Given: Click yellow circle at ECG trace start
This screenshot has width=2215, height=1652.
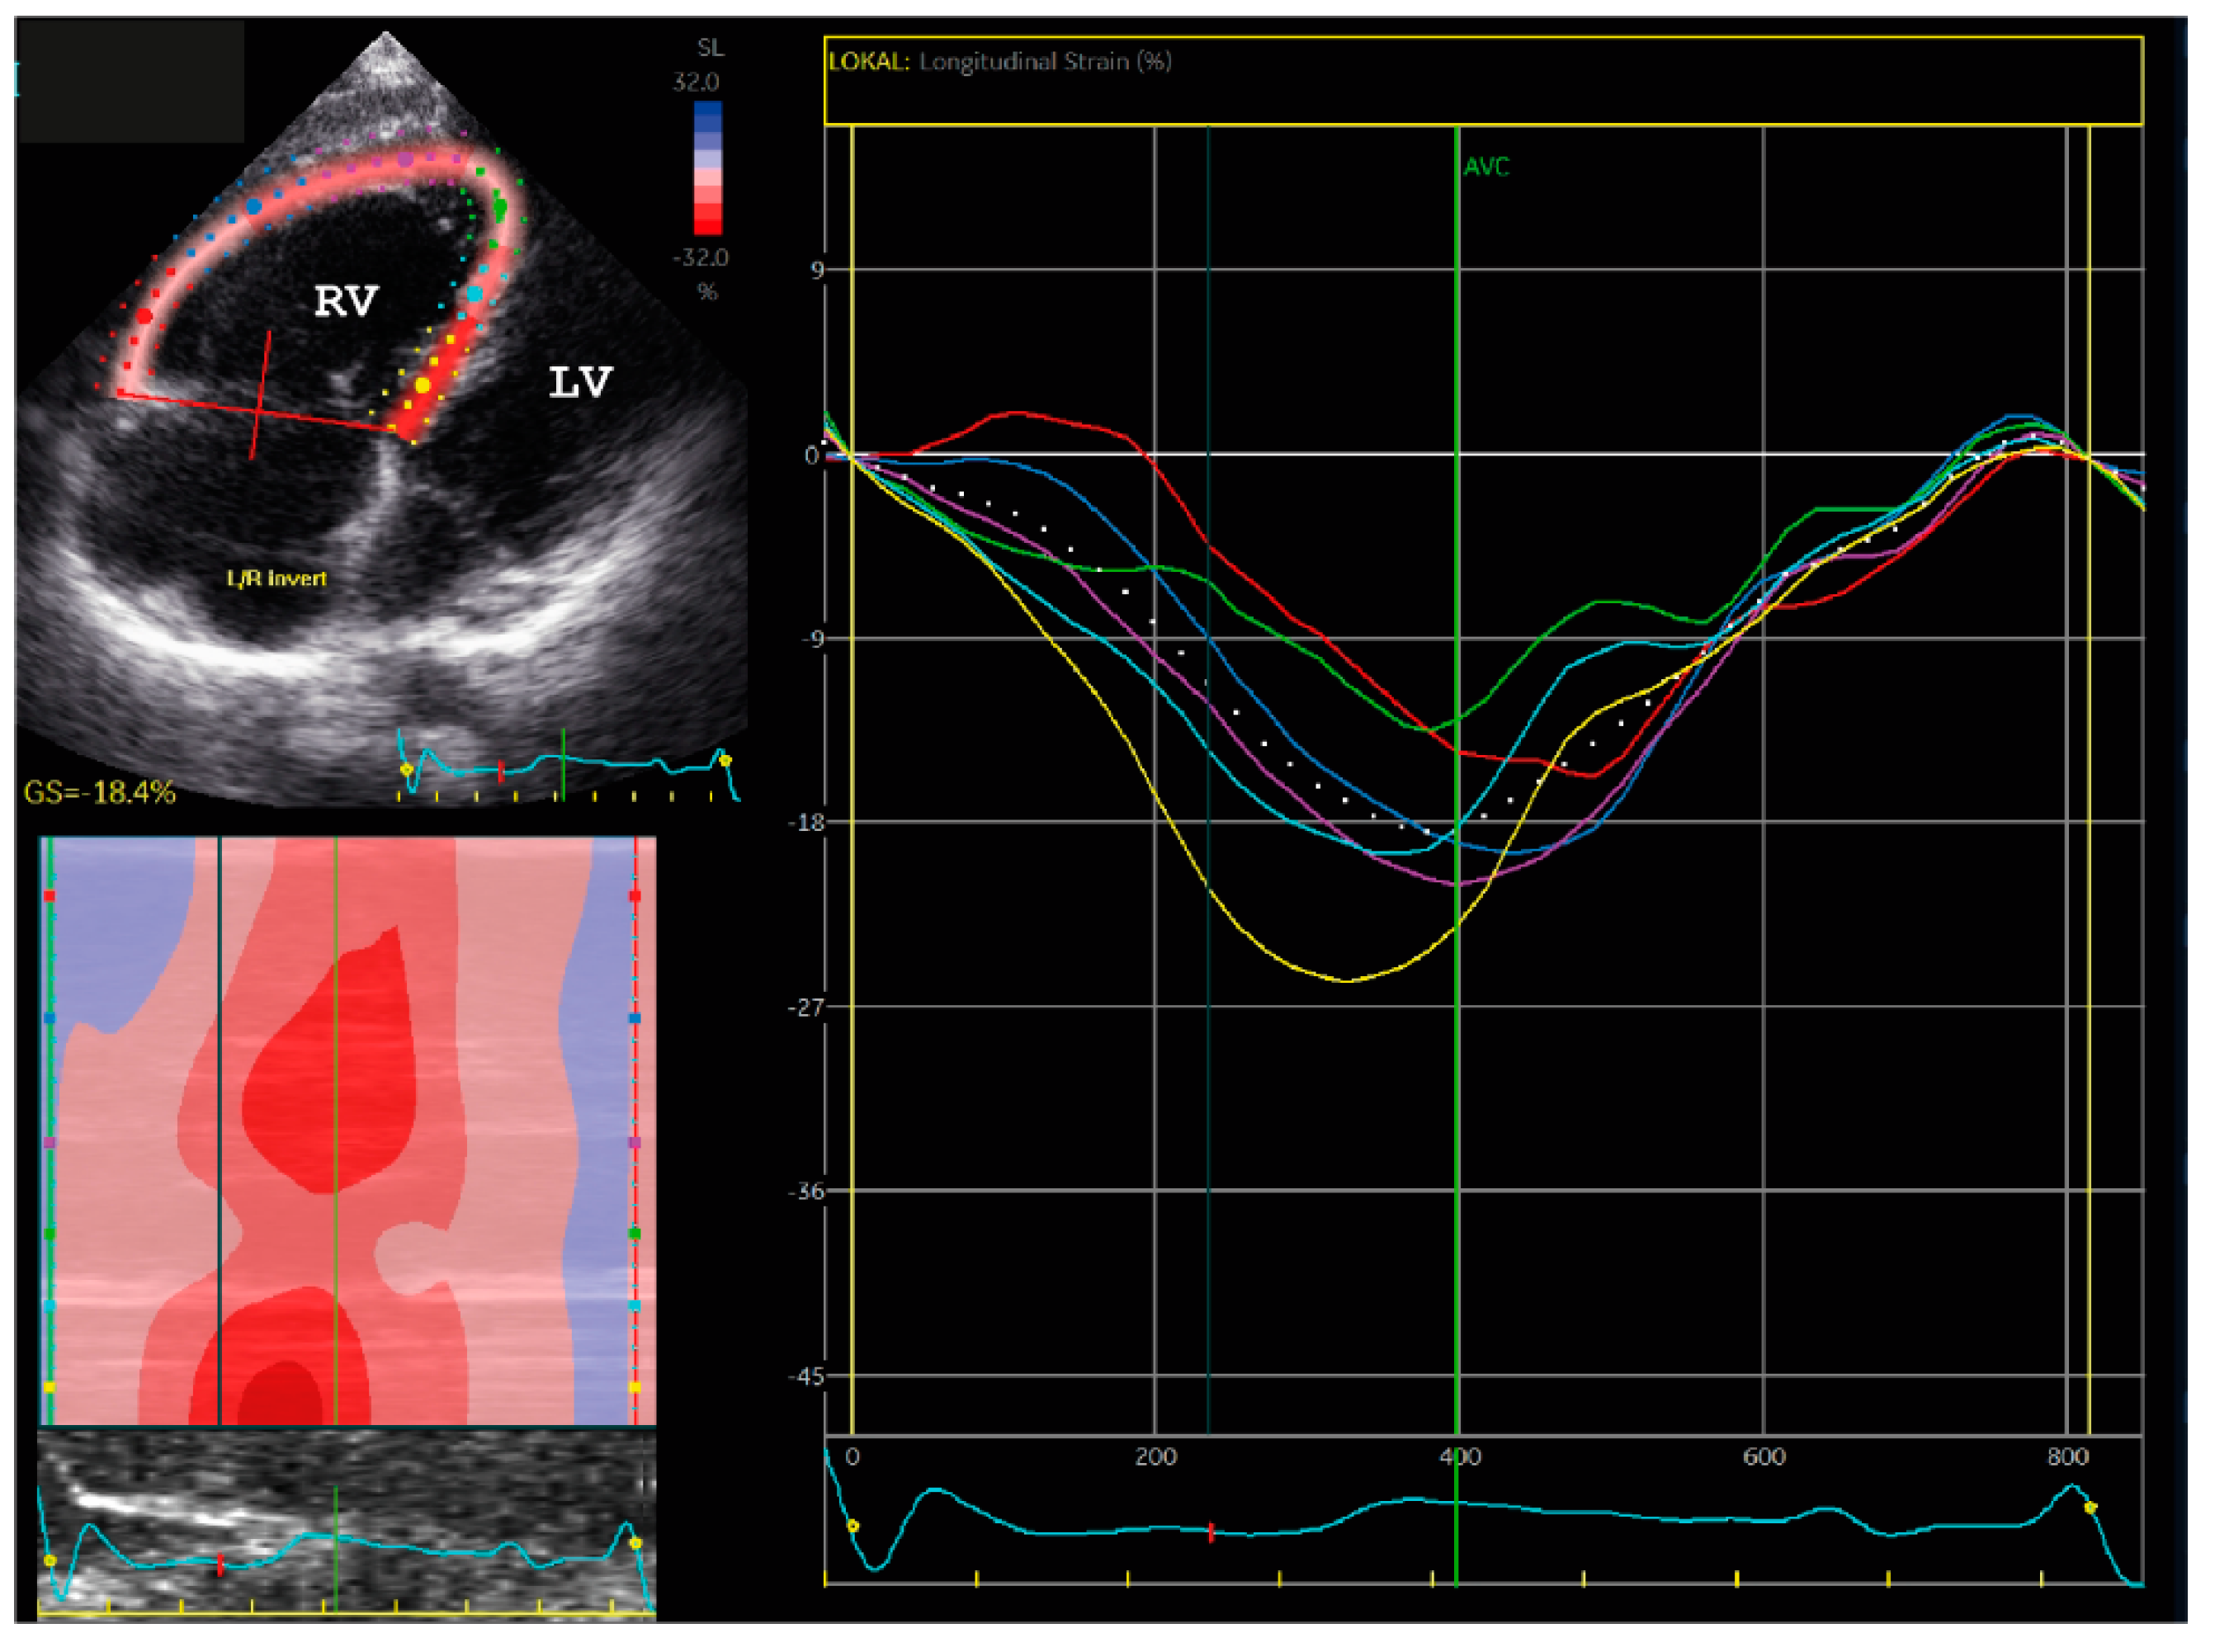Looking at the screenshot, I should click(853, 1526).
